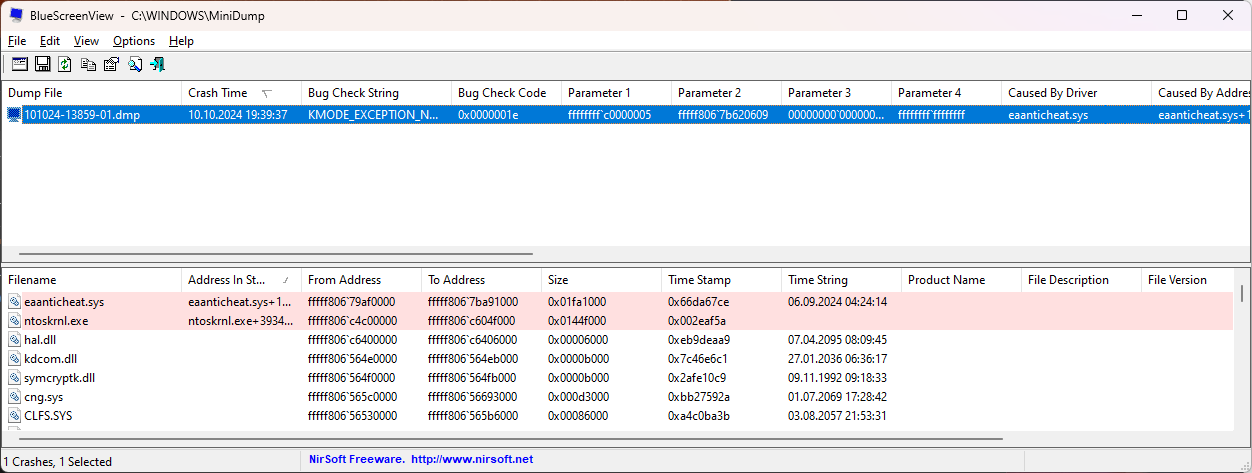Click the dump icon beside 101024-13859-01.dmp

coord(13,115)
